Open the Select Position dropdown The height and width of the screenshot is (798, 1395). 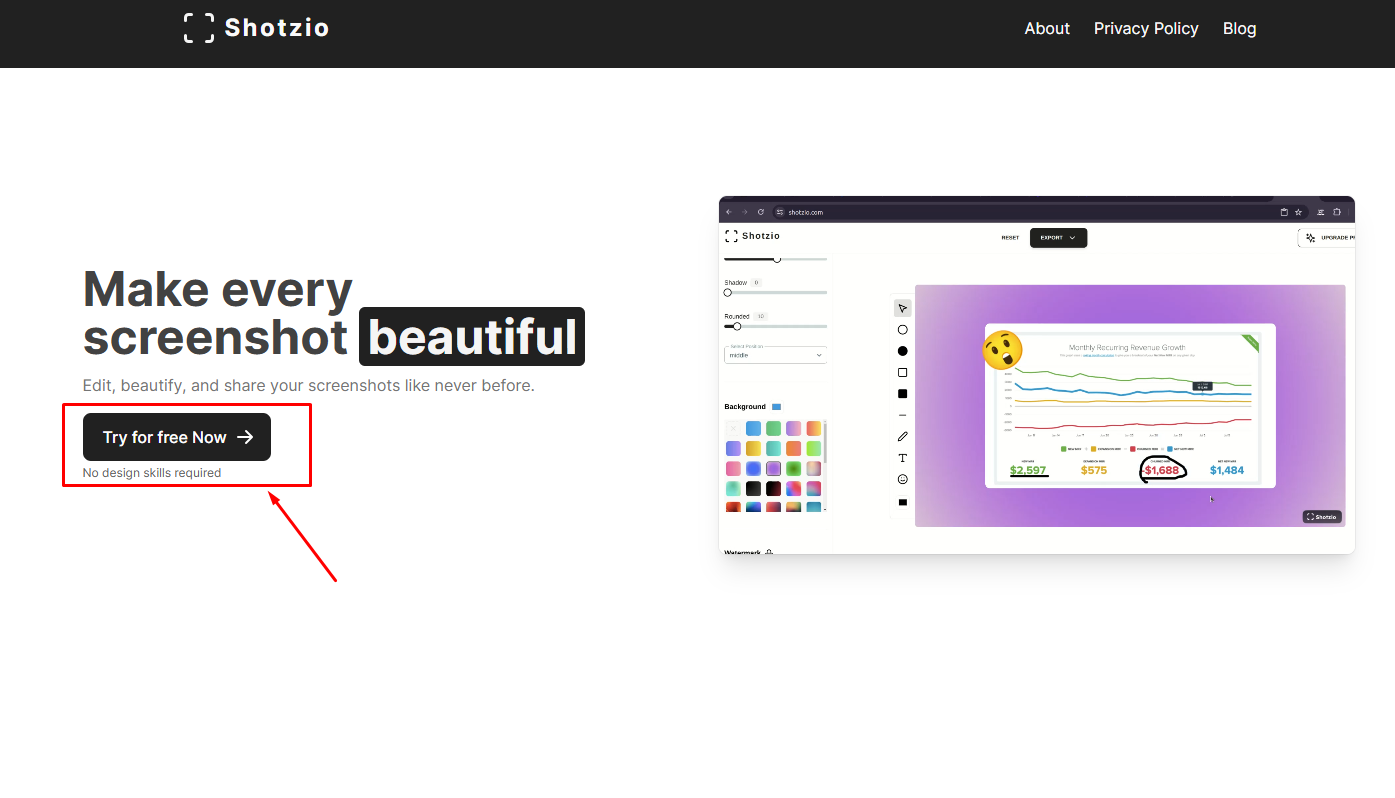(x=776, y=354)
